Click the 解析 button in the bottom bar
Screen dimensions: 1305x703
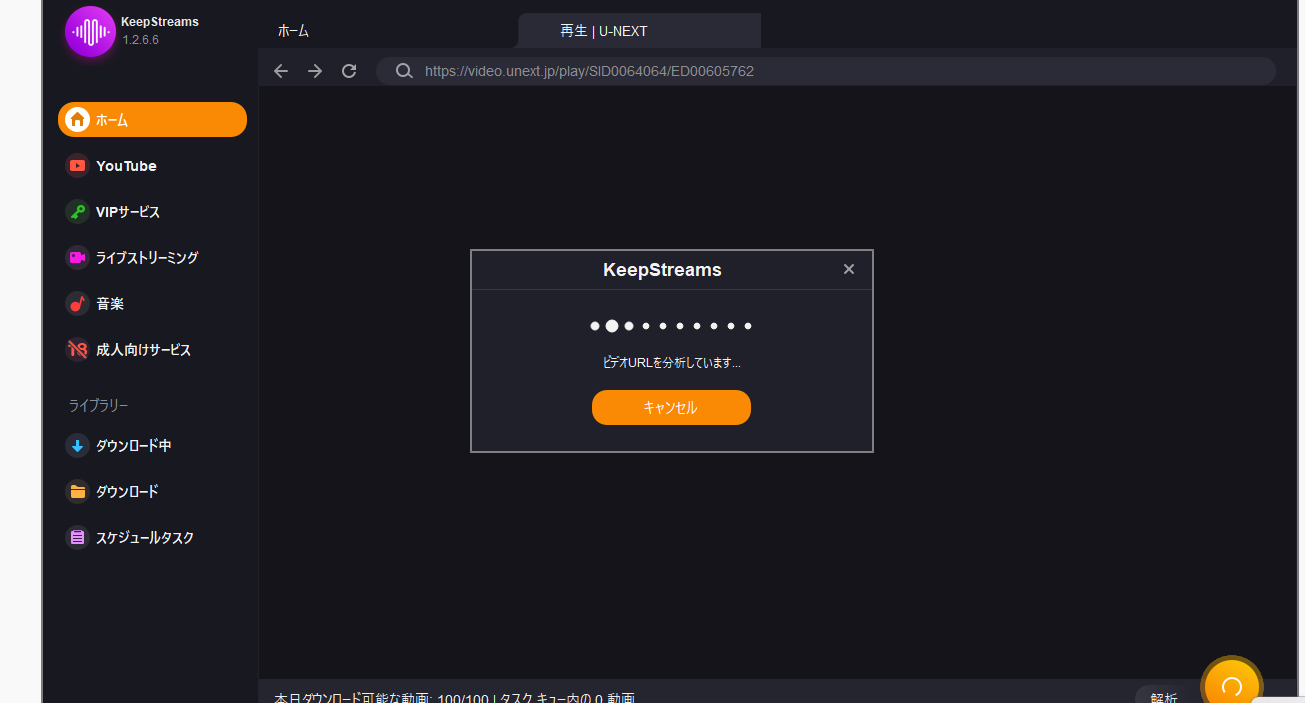(1164, 696)
